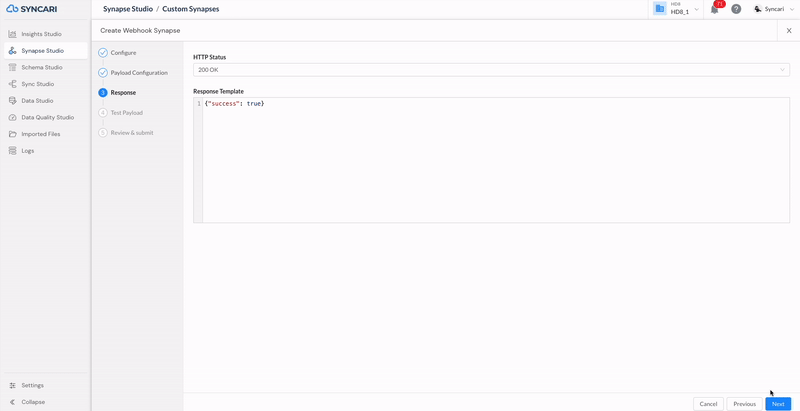Open Synapse Studio menu item
800x411 pixels.
click(x=42, y=51)
